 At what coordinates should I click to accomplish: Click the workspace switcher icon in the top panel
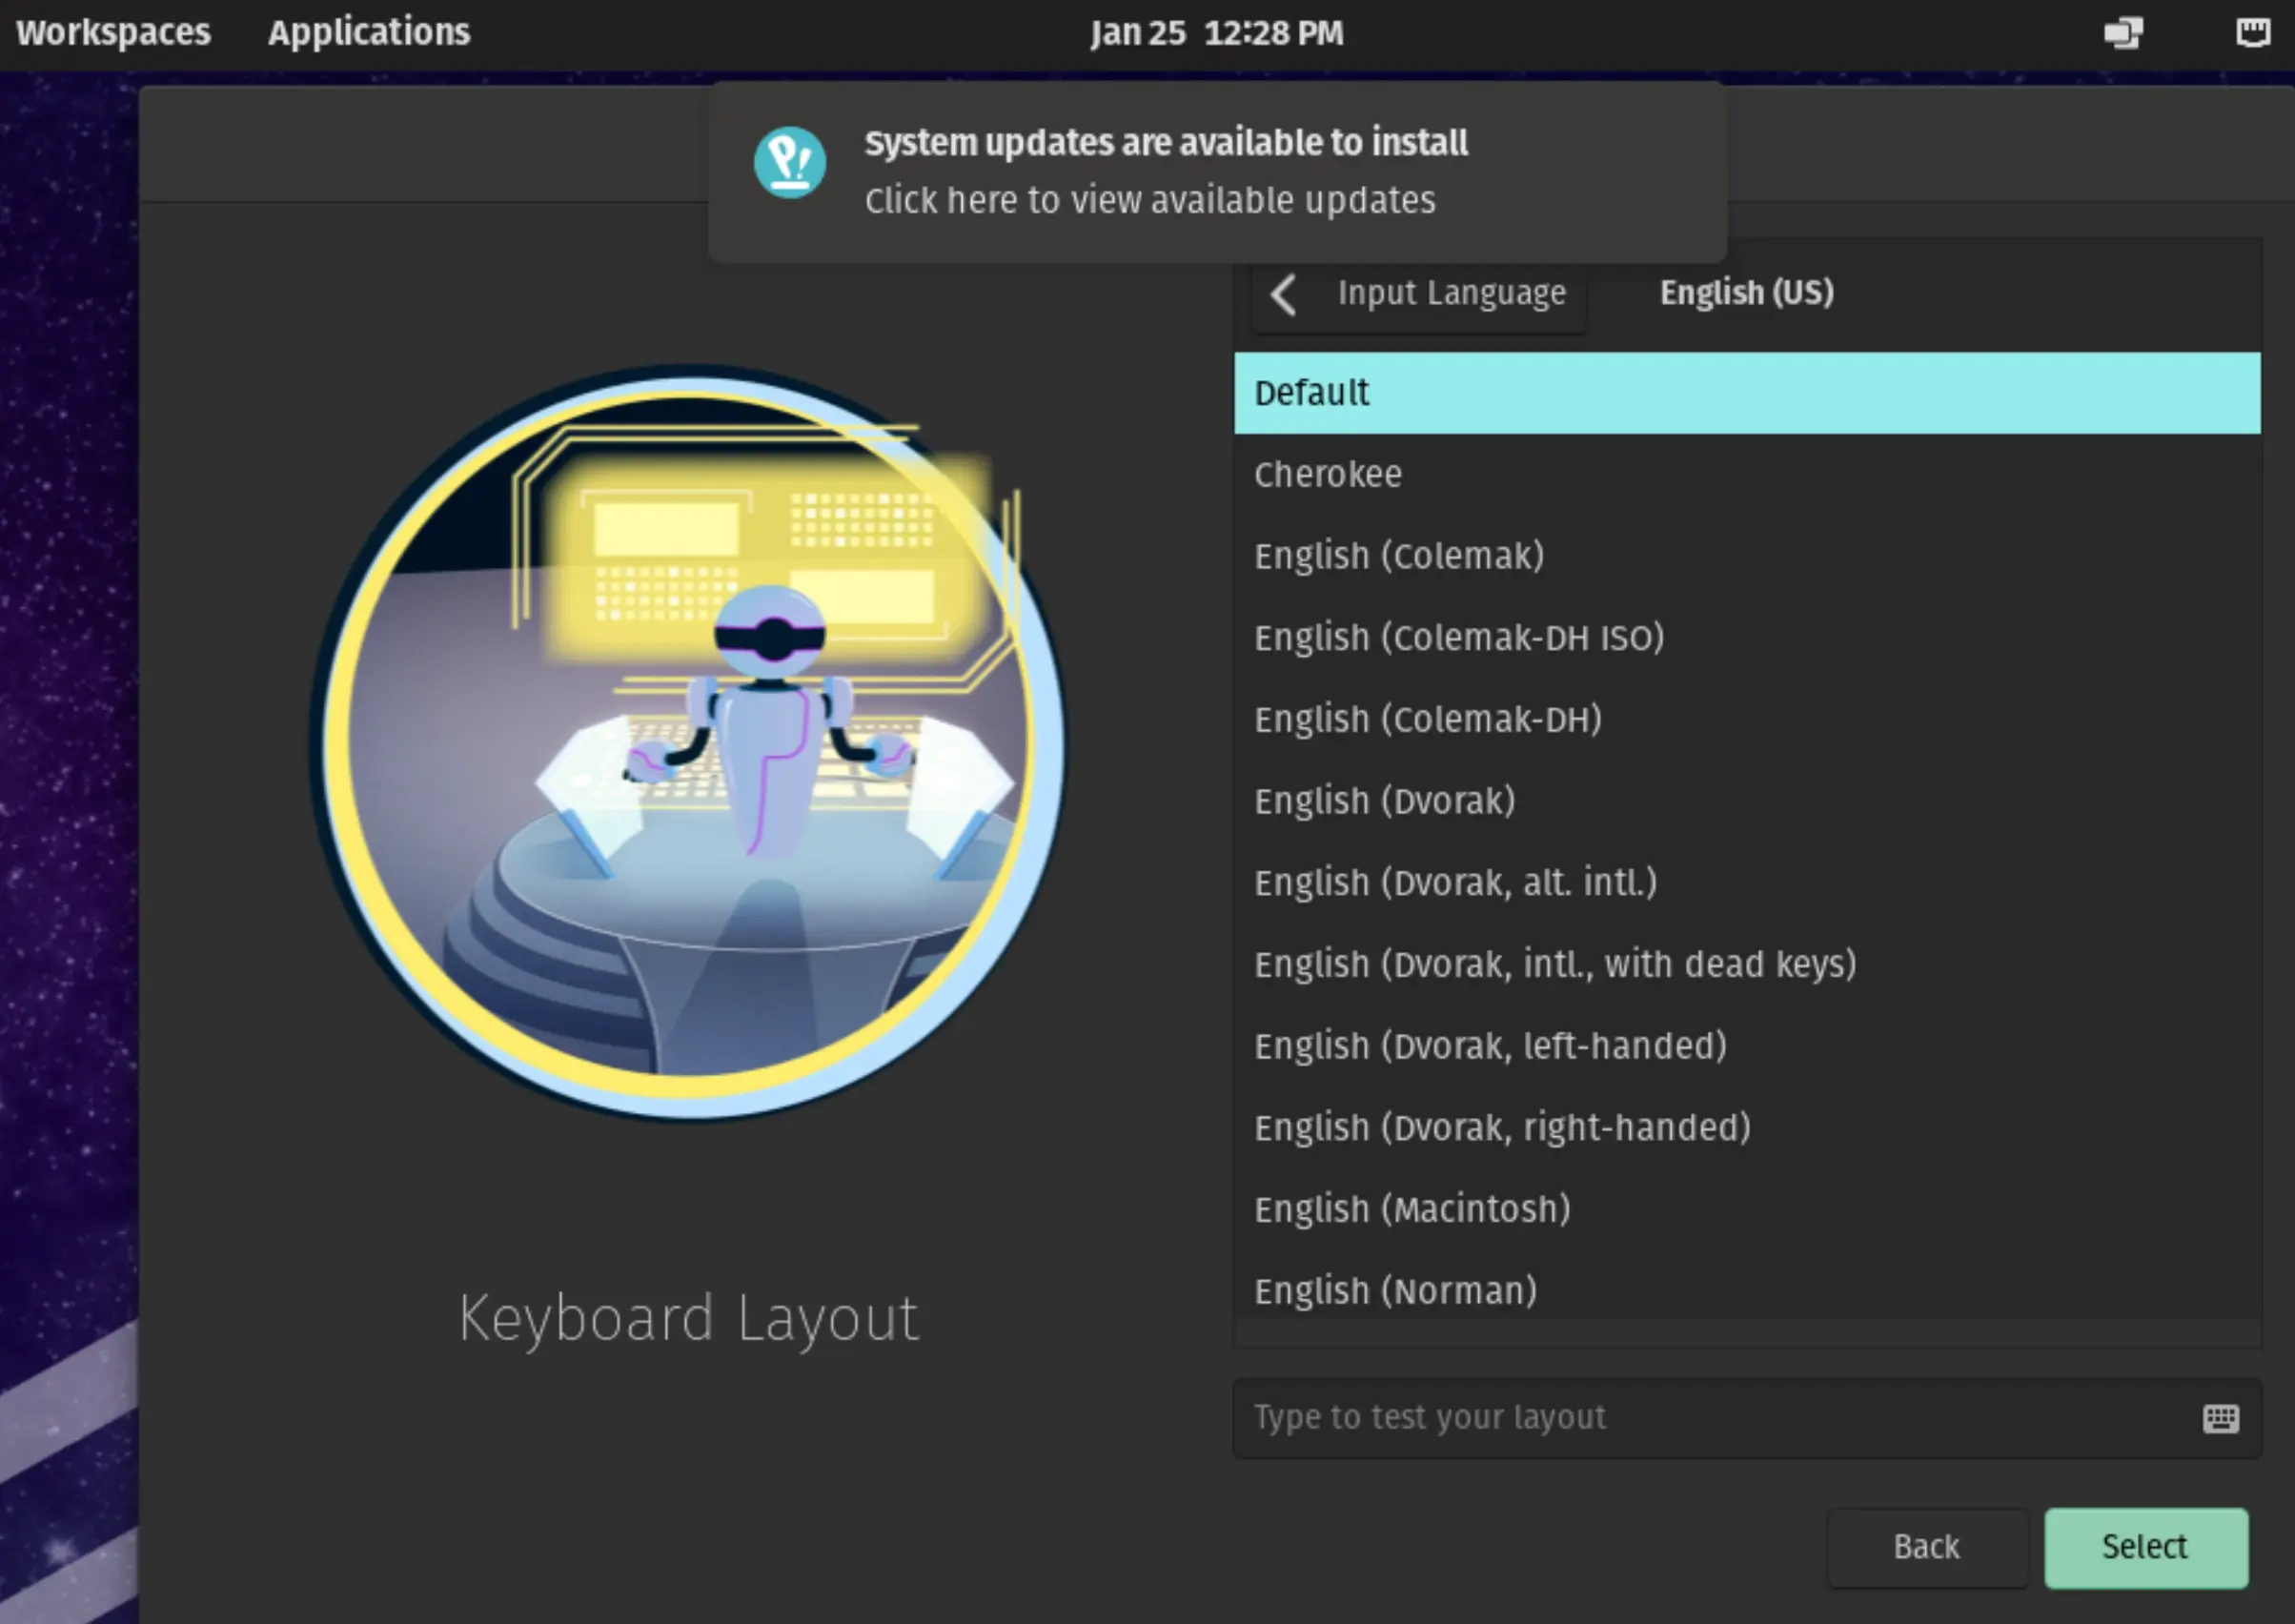click(2124, 32)
